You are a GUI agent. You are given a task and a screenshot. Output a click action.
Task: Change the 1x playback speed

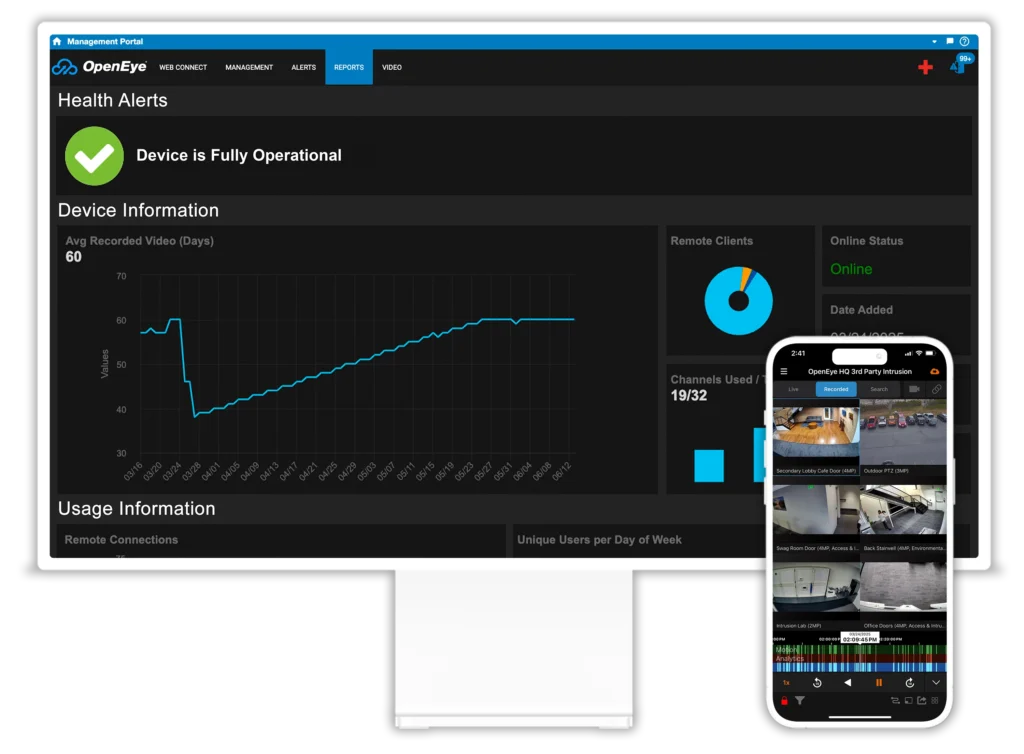pos(786,683)
